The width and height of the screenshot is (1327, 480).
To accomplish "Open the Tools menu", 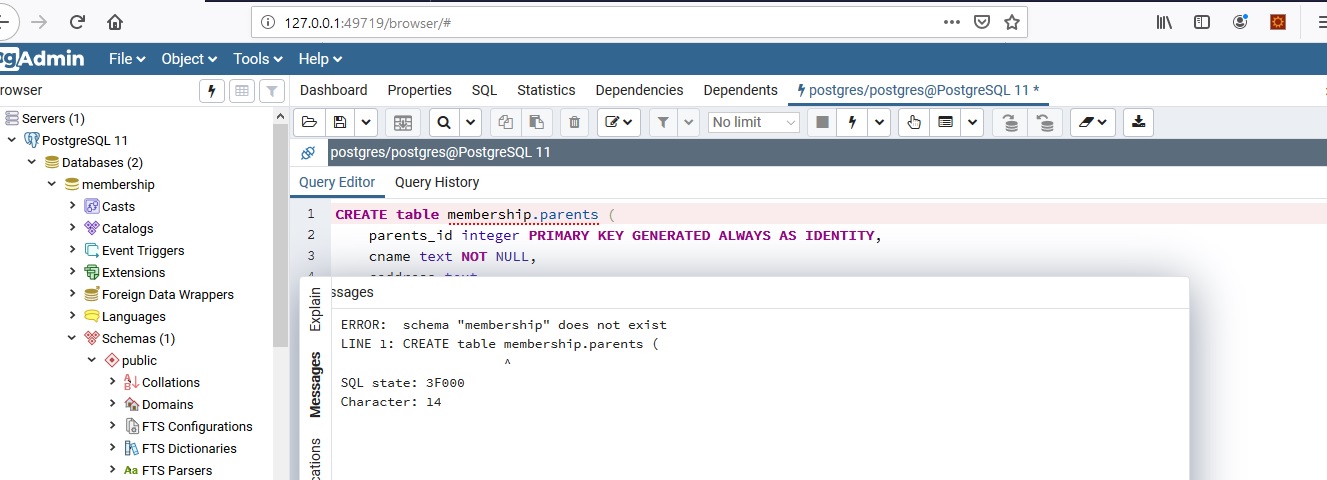I will (x=257, y=59).
